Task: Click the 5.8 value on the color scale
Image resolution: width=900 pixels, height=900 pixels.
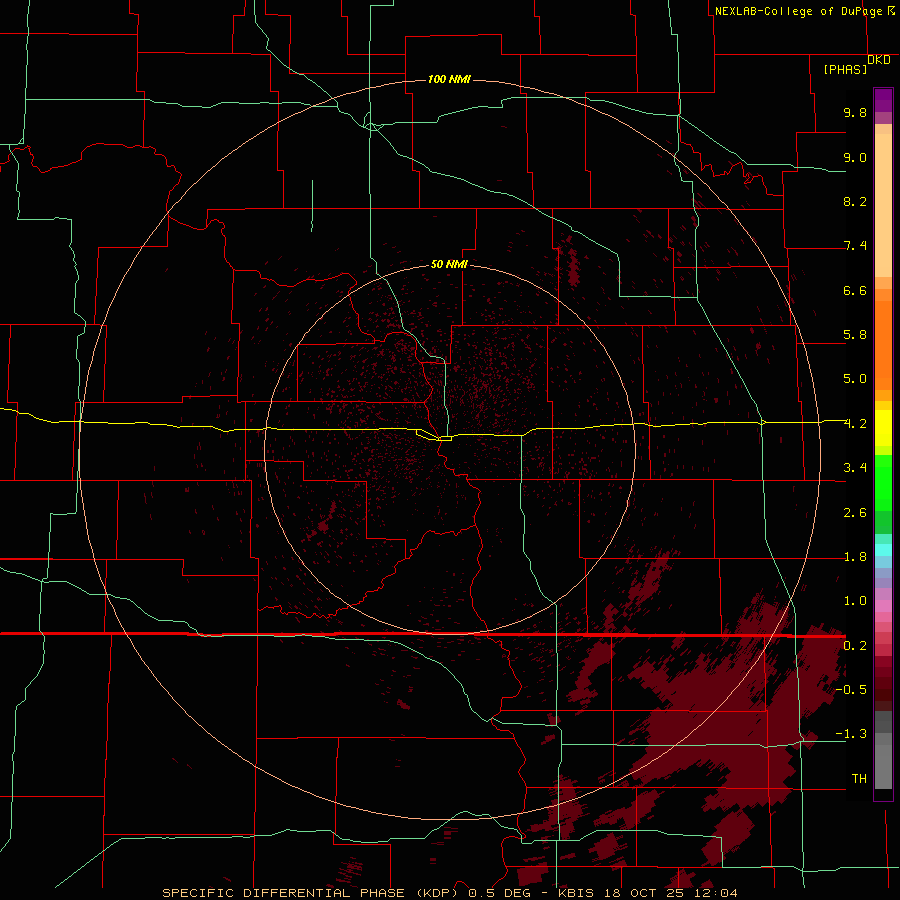Action: click(x=855, y=335)
